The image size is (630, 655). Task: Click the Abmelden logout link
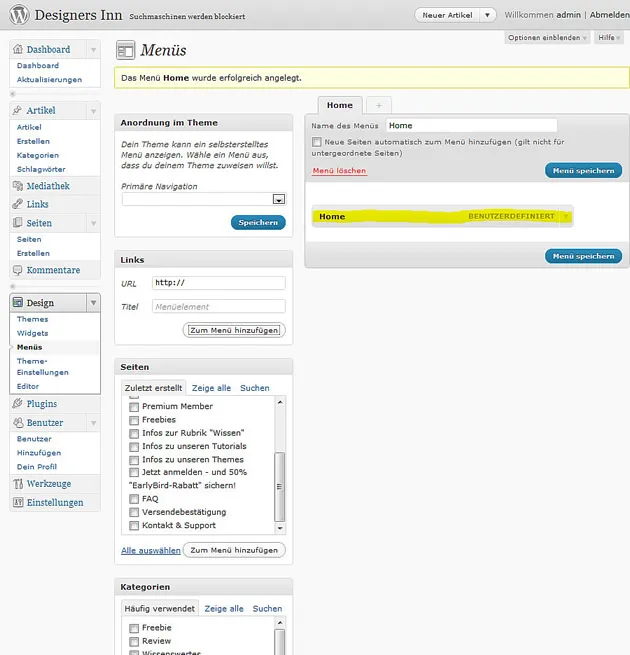click(x=610, y=15)
